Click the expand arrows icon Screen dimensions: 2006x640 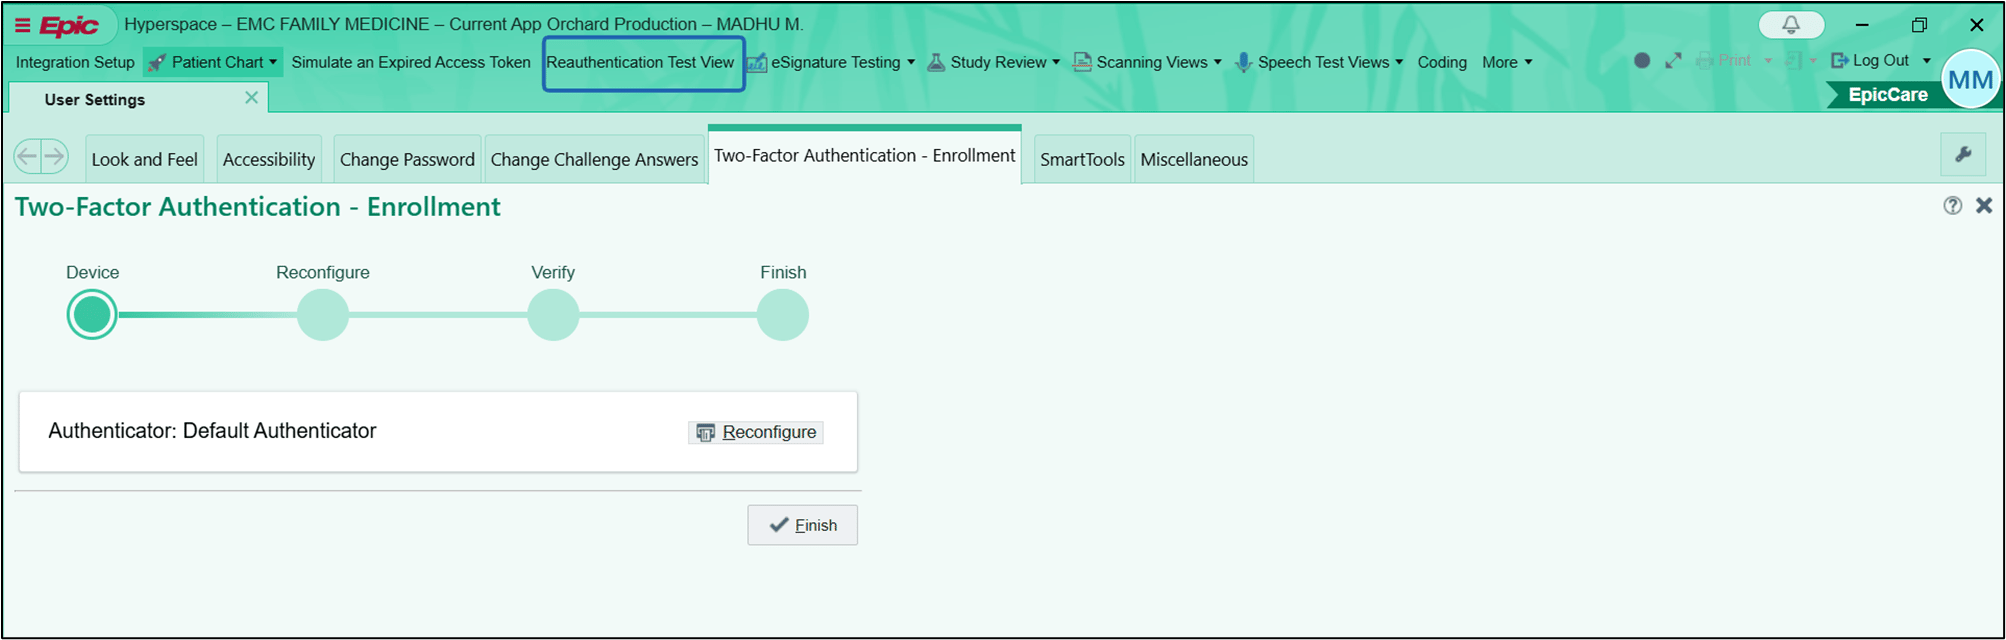(x=1673, y=61)
